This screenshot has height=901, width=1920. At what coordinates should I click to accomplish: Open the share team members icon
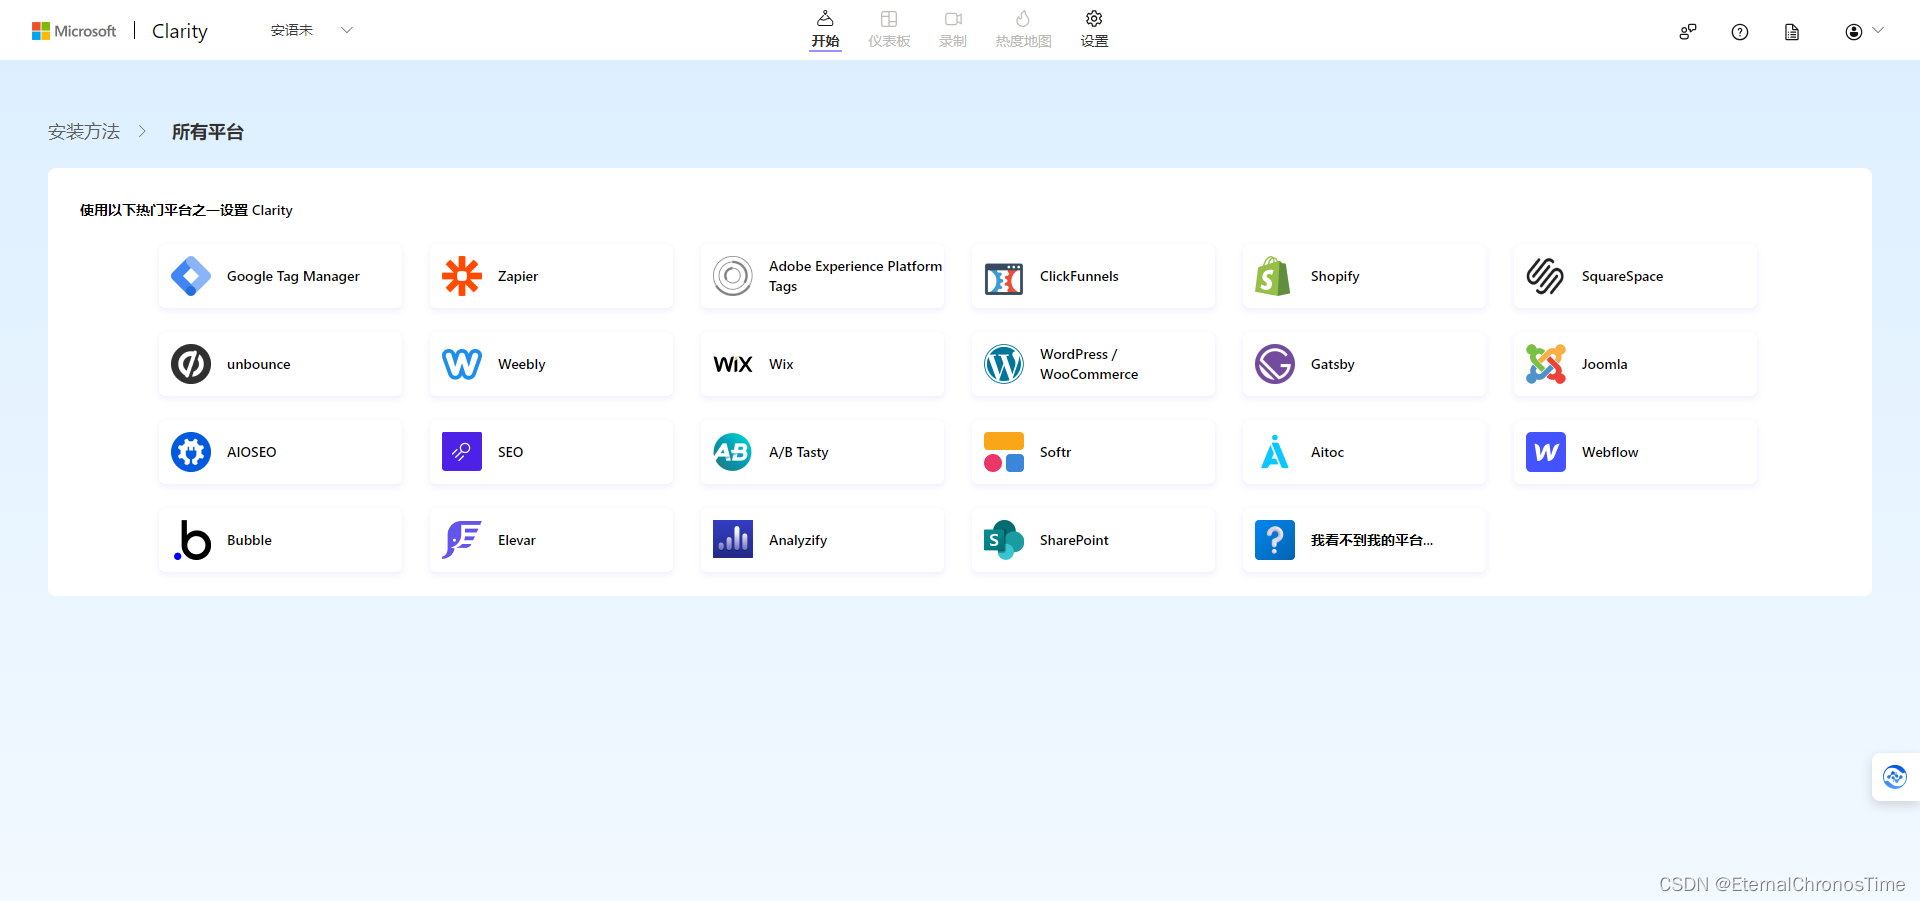[1688, 32]
